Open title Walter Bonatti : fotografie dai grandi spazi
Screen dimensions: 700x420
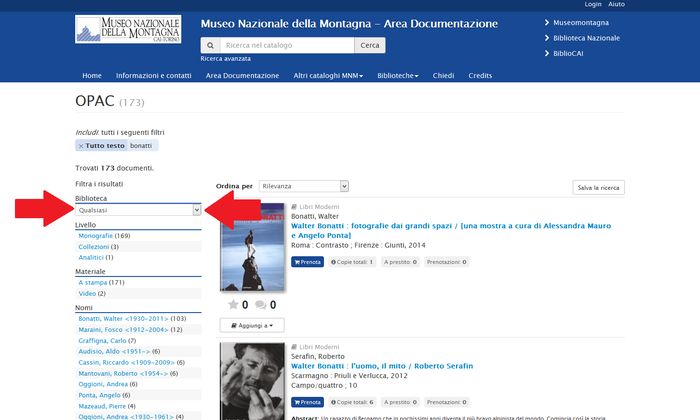point(451,231)
